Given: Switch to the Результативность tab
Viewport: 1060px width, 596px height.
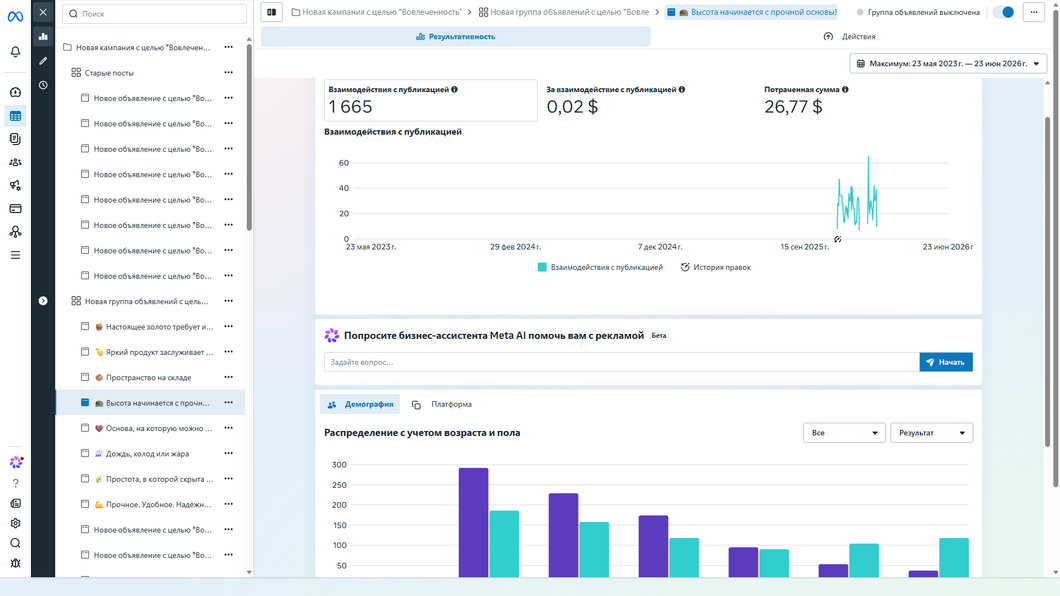Looking at the screenshot, I should coord(455,36).
